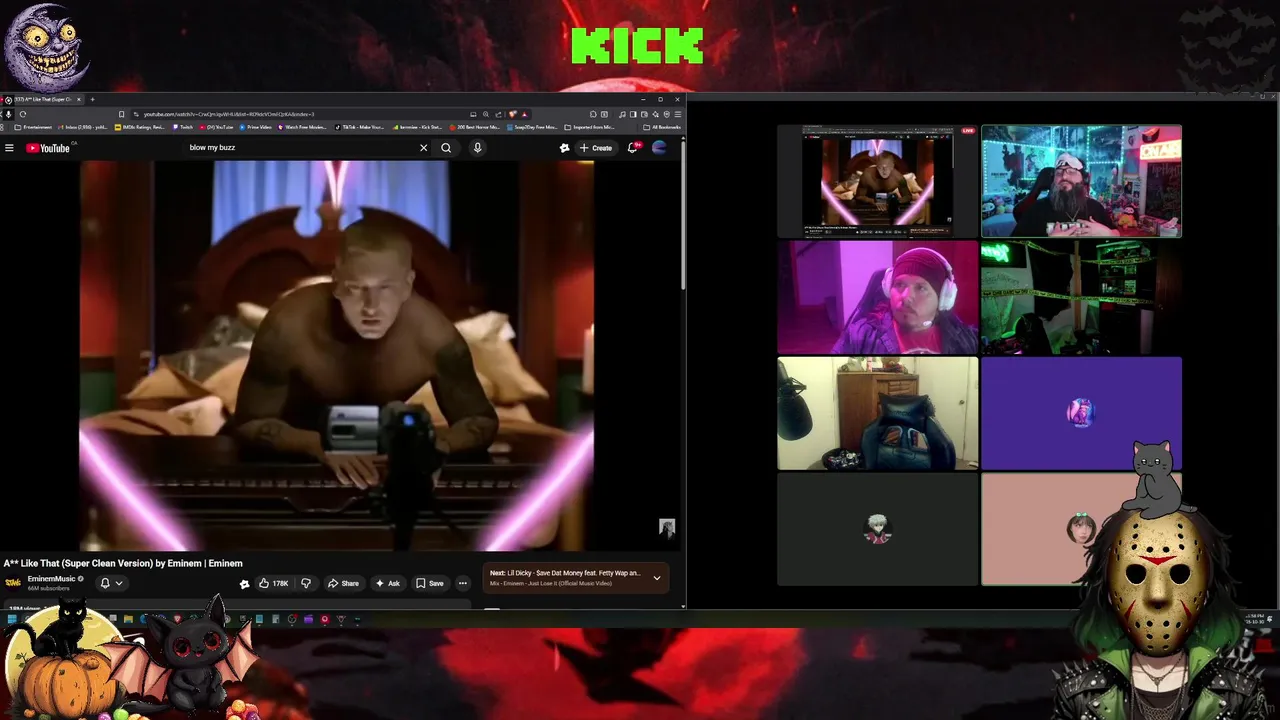The height and width of the screenshot is (720, 1280).
Task: Select the green-lit dark room webcam tile
Action: [x=1081, y=297]
